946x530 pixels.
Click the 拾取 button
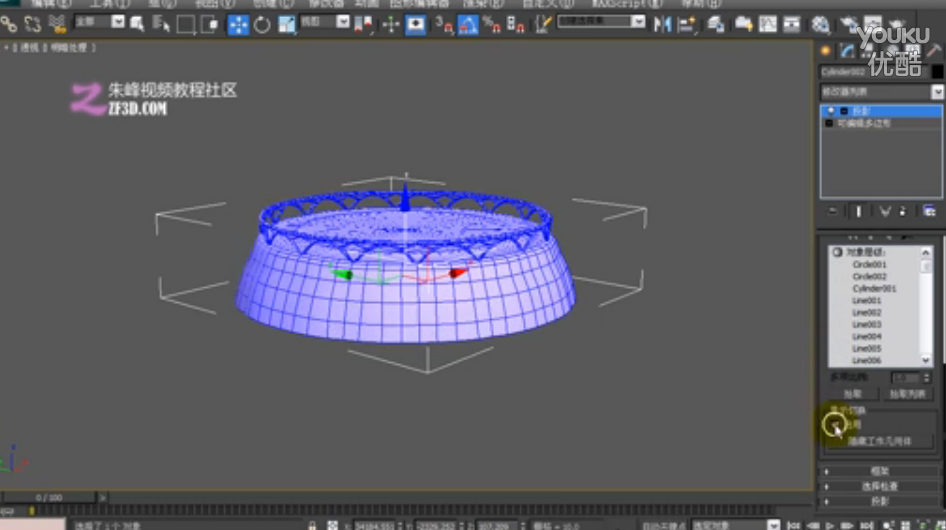pyautogui.click(x=852, y=394)
